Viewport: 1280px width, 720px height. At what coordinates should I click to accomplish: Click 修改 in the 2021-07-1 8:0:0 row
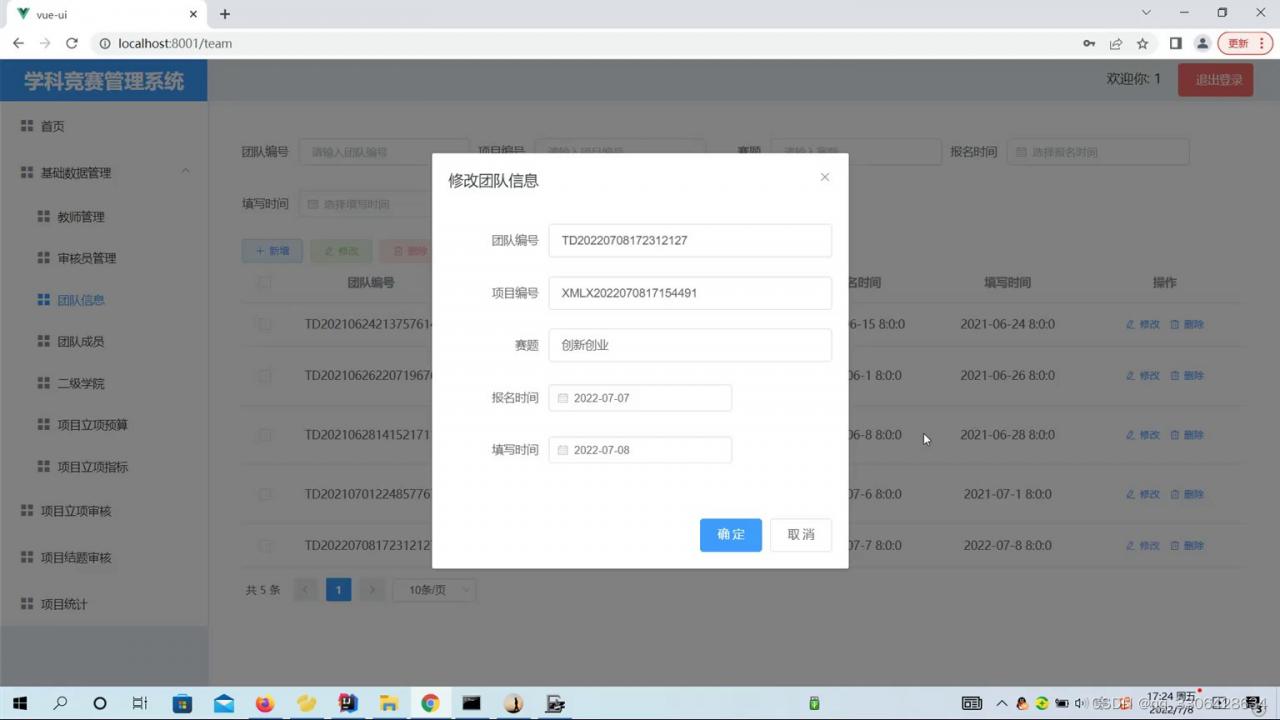pyautogui.click(x=1143, y=494)
